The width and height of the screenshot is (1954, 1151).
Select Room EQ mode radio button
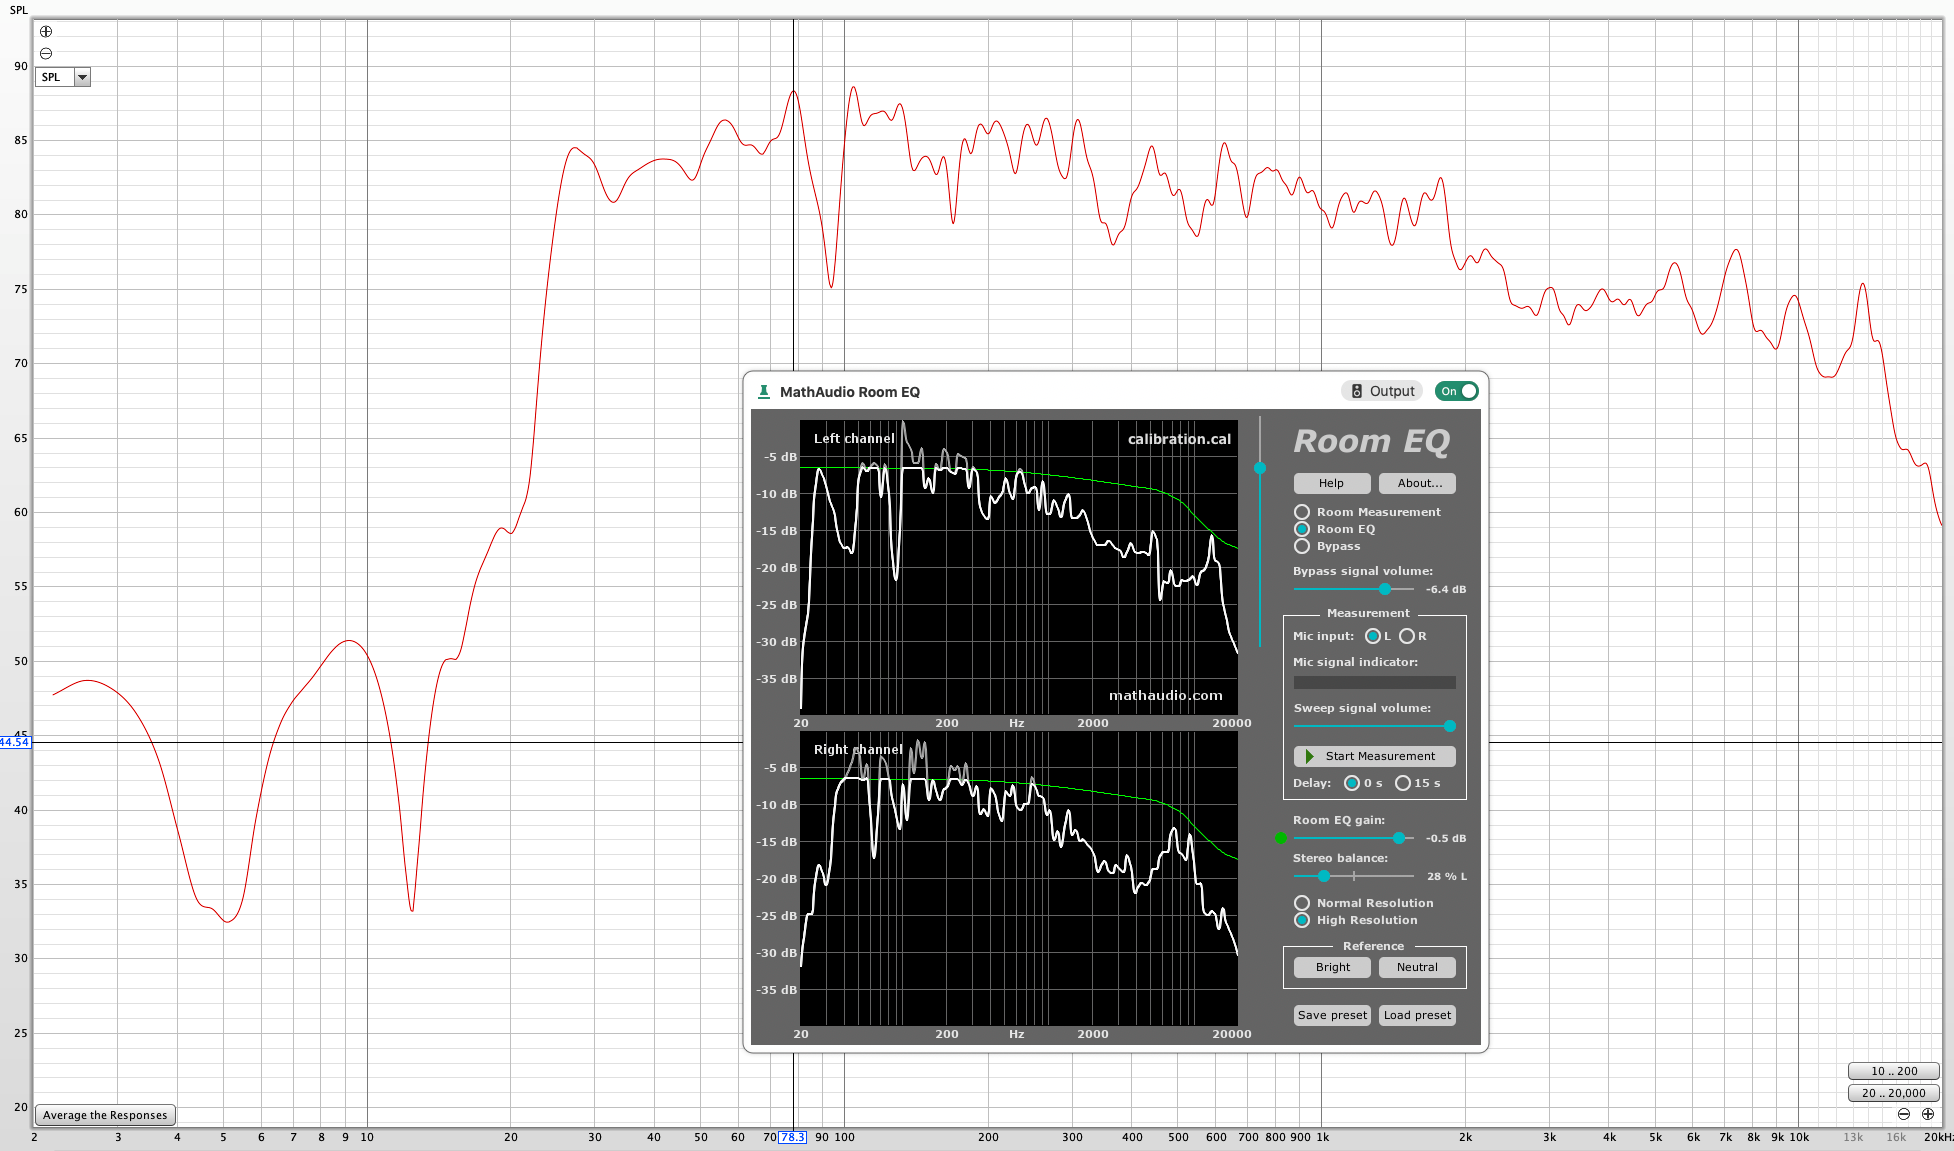coord(1302,529)
